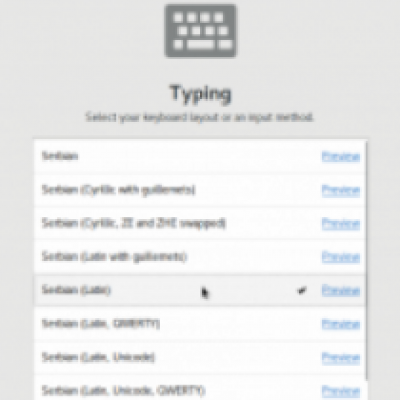The height and width of the screenshot is (400, 400).
Task: Click the layout list vertical scrollbar
Action: tap(366, 260)
